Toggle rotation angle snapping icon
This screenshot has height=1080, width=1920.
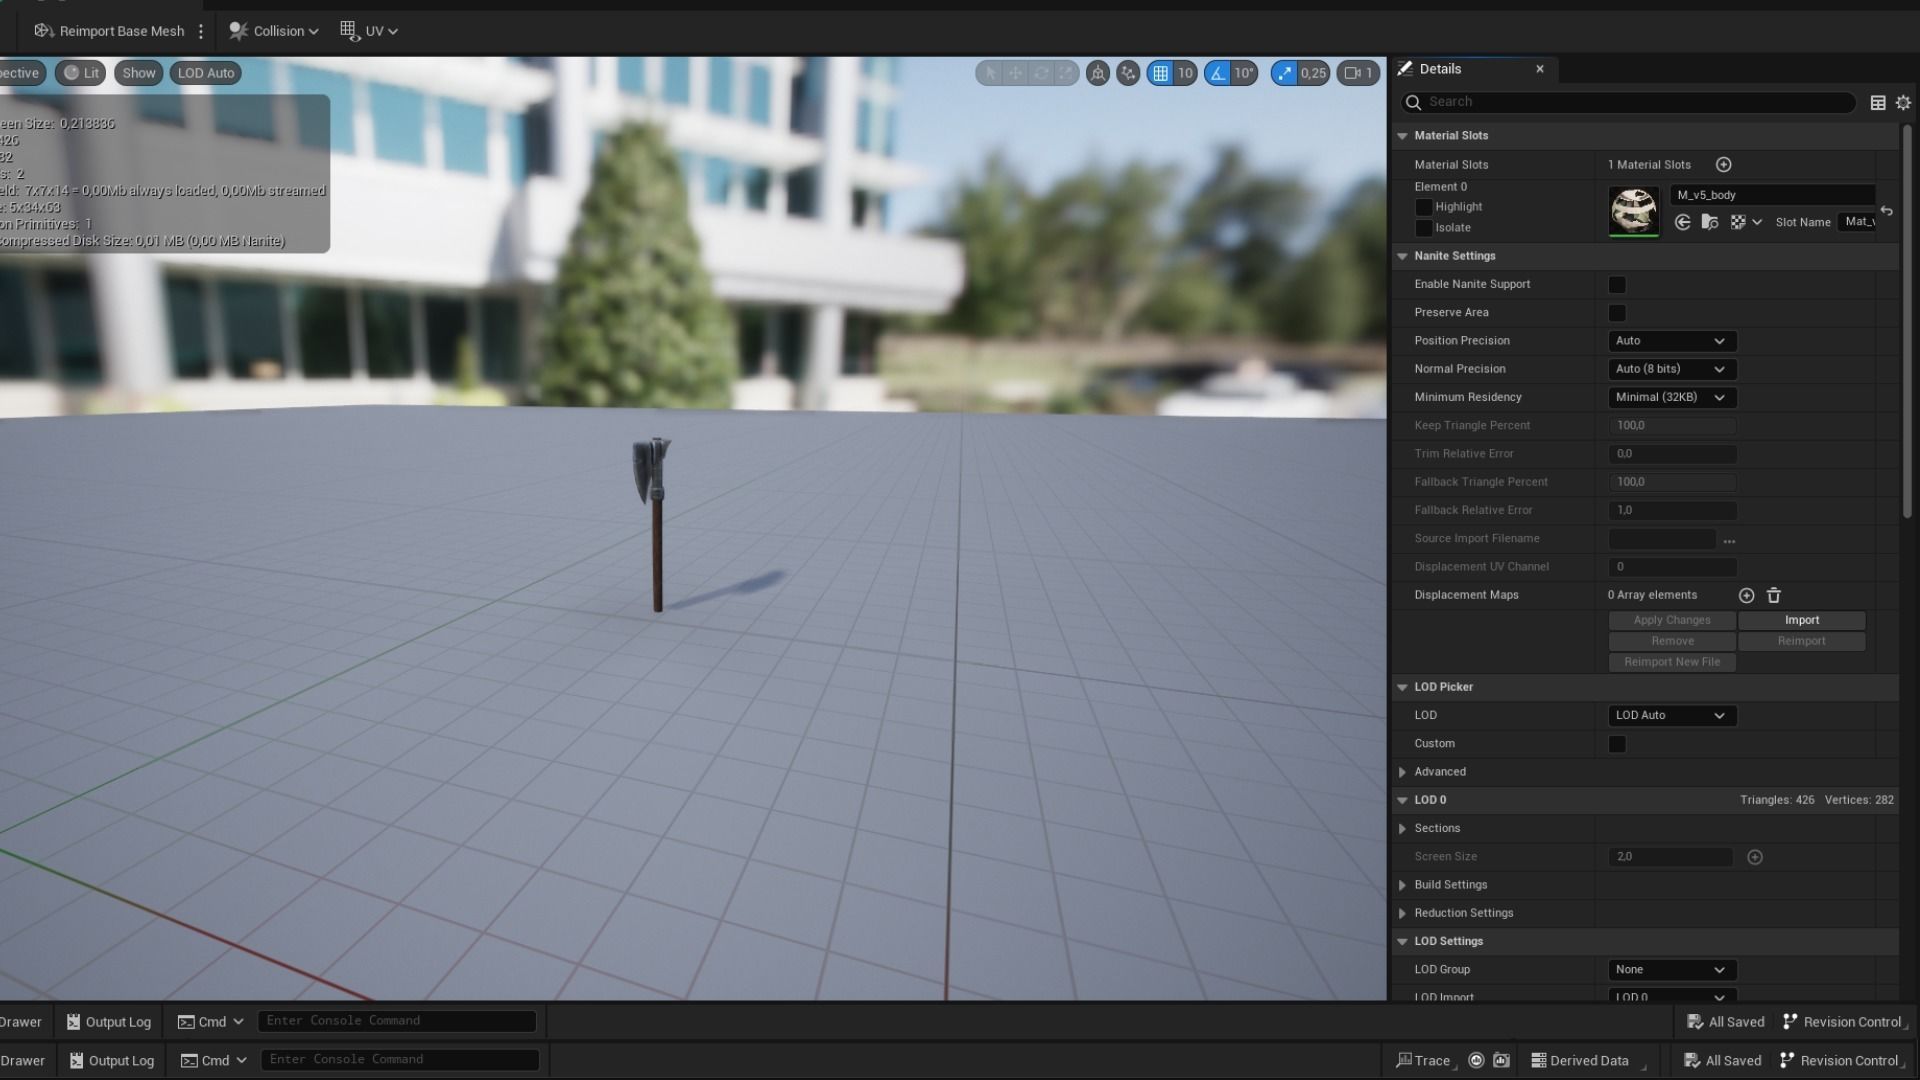[x=1218, y=73]
